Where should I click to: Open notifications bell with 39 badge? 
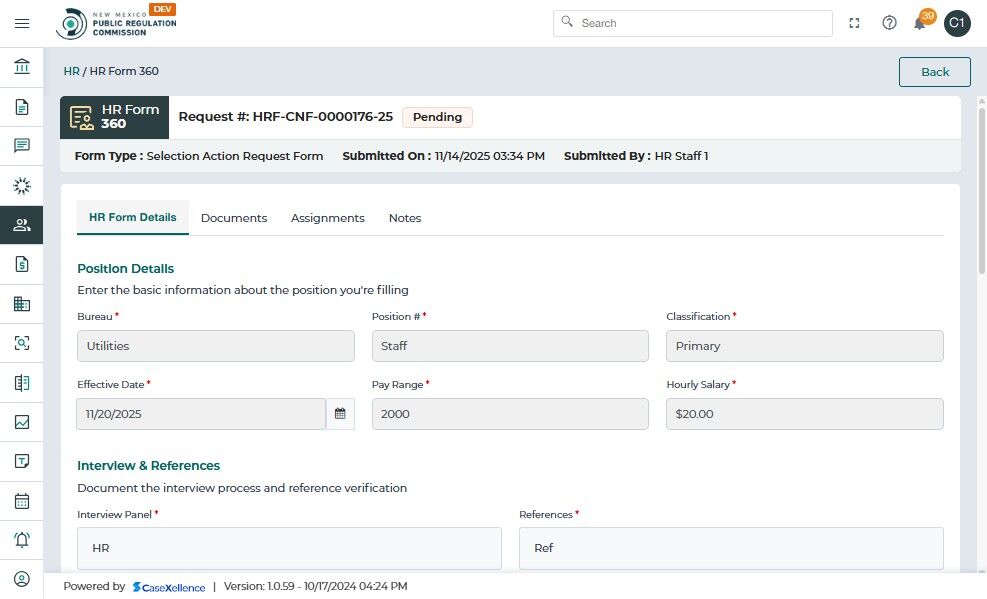pos(920,23)
